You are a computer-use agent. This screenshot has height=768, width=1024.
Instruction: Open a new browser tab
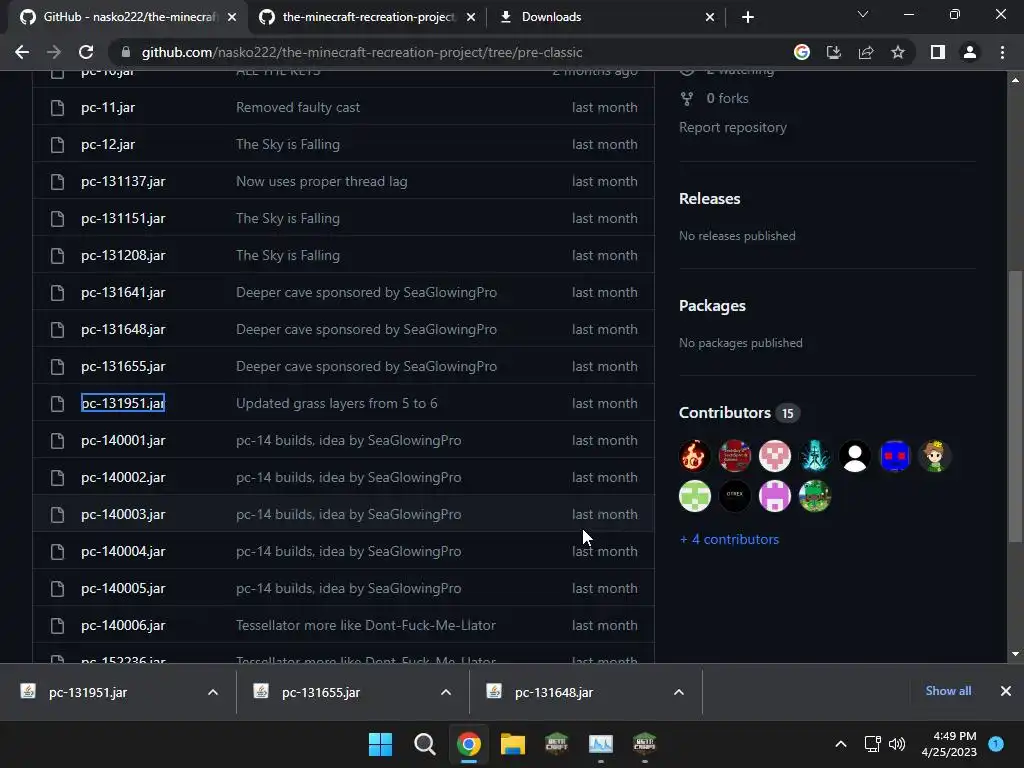coord(748,17)
